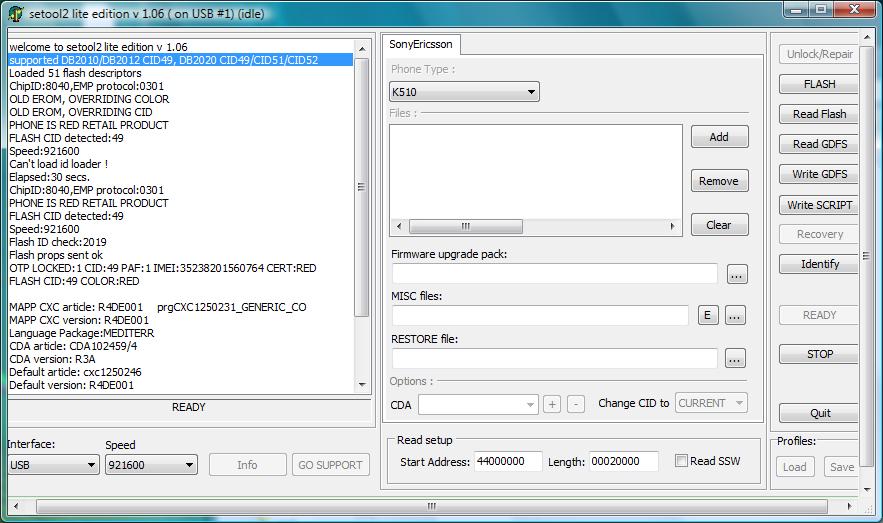Open the CDA combo box
Screen dimensions: 883x523
(478, 404)
